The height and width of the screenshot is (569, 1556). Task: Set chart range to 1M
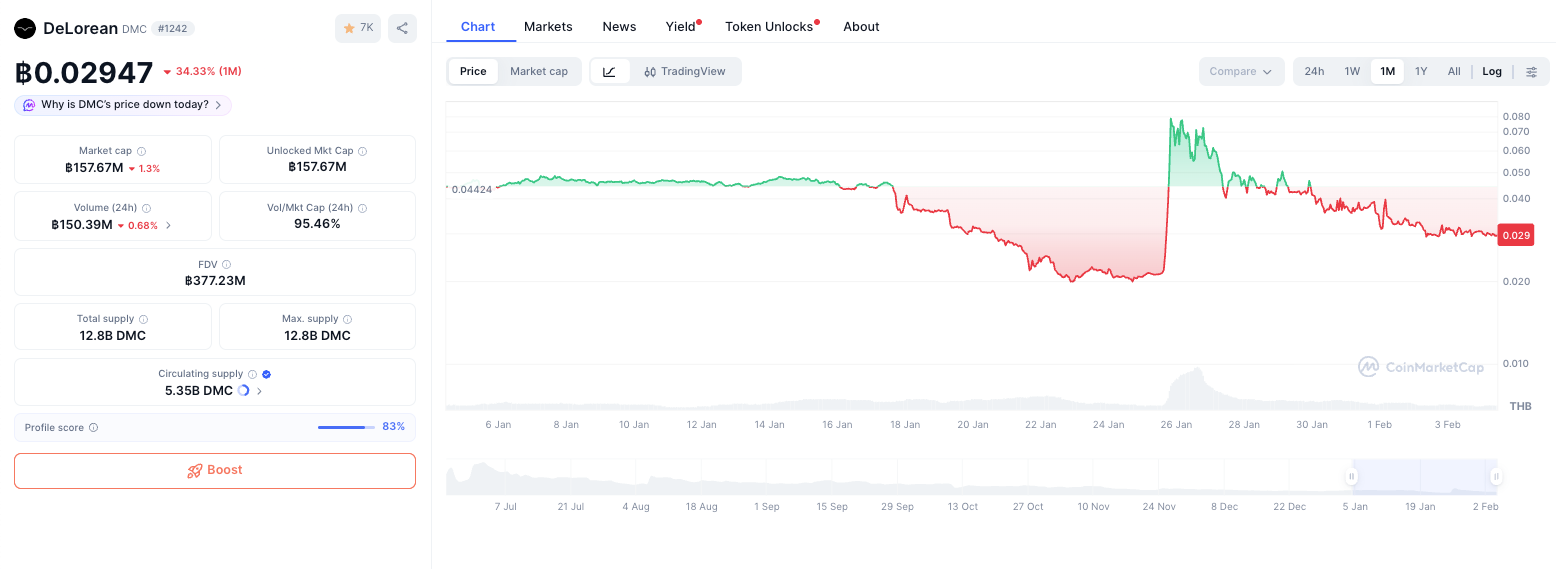tap(1387, 71)
